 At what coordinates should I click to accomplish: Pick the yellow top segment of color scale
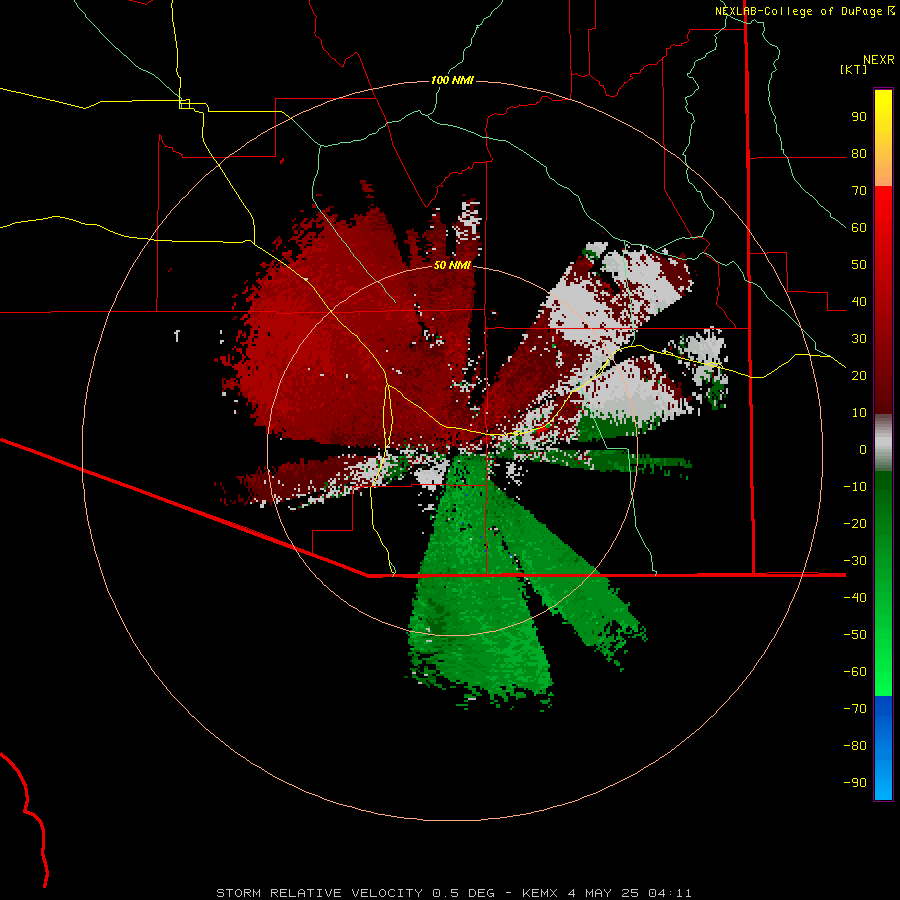pyautogui.click(x=883, y=137)
